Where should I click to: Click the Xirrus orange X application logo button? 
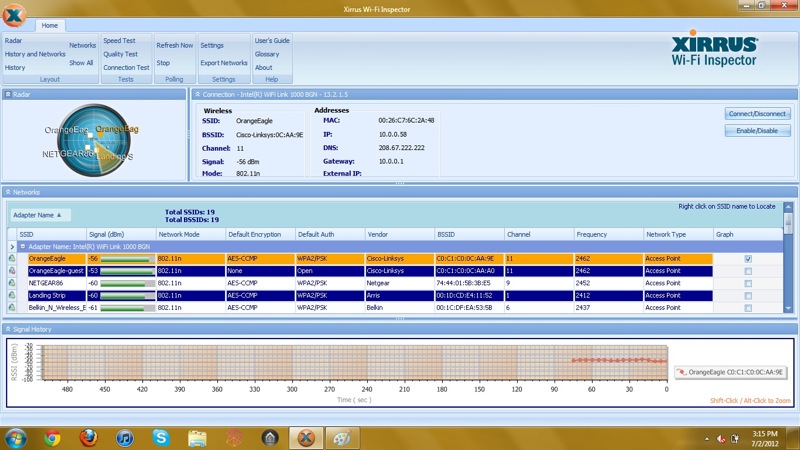[x=14, y=15]
